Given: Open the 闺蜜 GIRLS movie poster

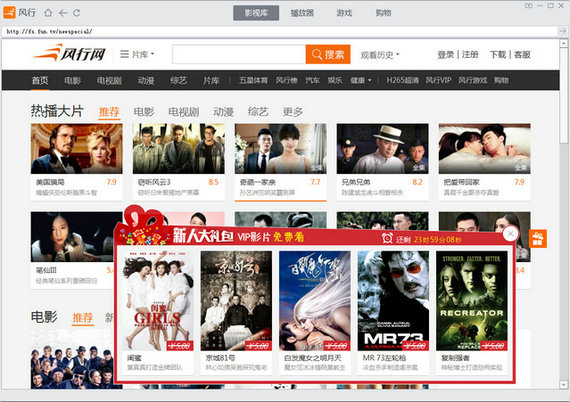Looking at the screenshot, I should pyautogui.click(x=158, y=301).
